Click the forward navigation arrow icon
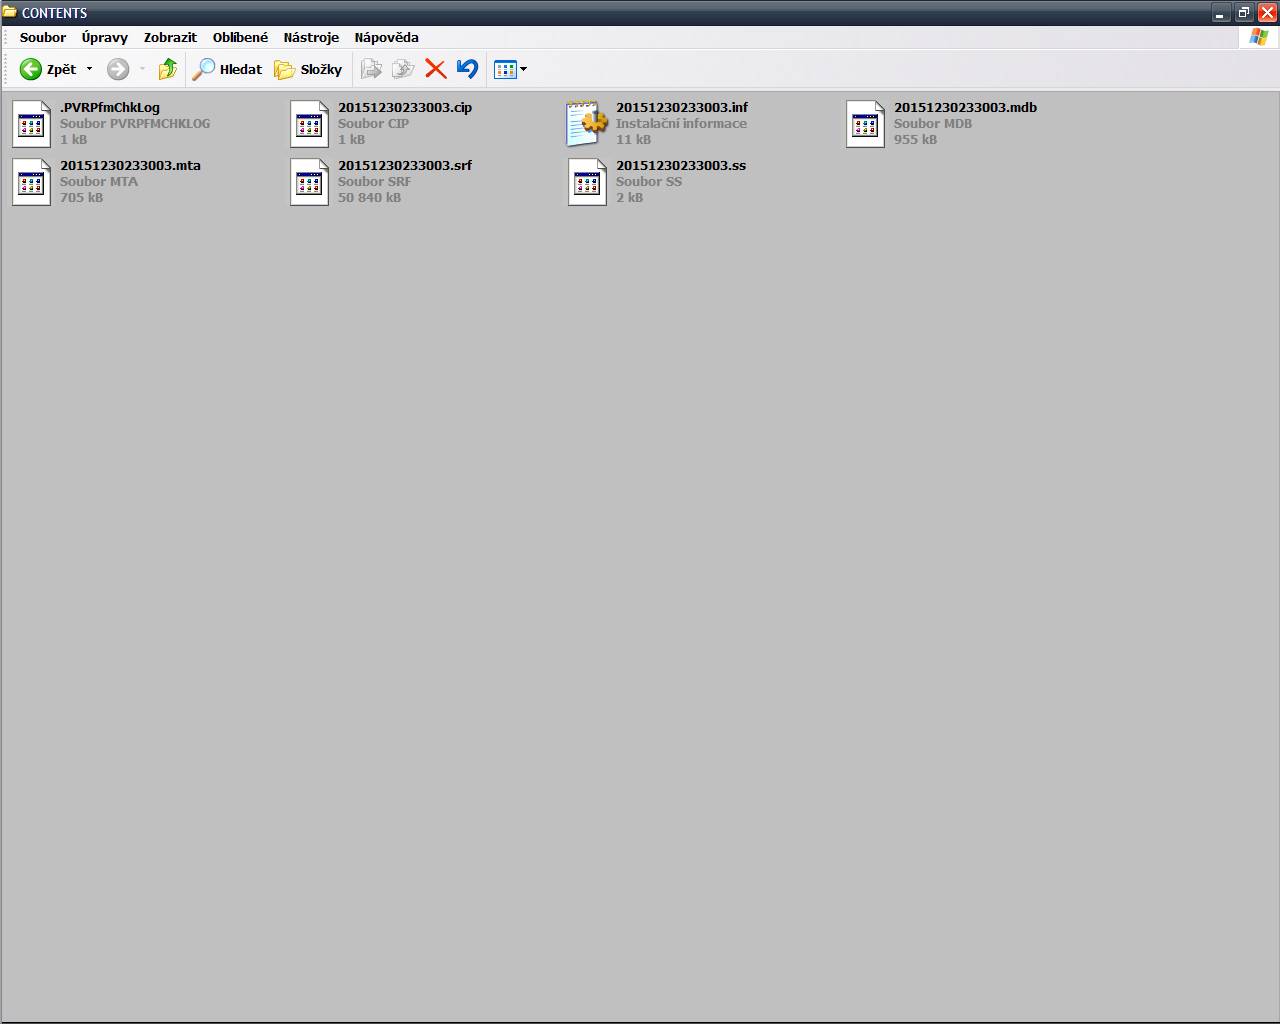 pyautogui.click(x=118, y=69)
